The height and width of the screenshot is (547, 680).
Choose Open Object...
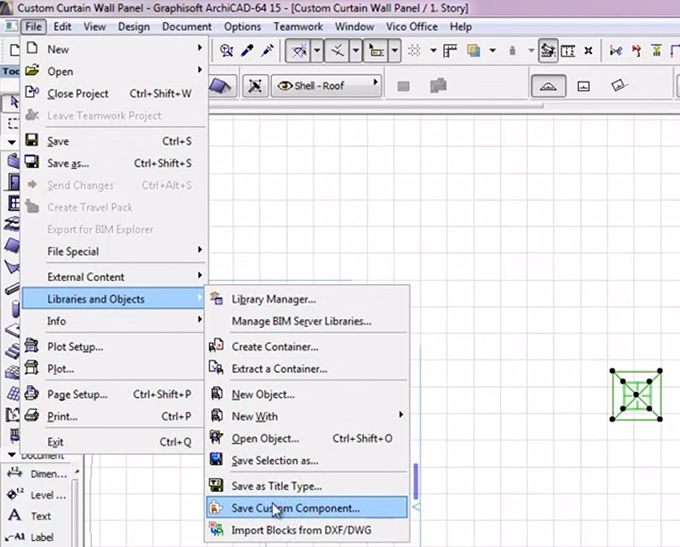(x=307, y=439)
